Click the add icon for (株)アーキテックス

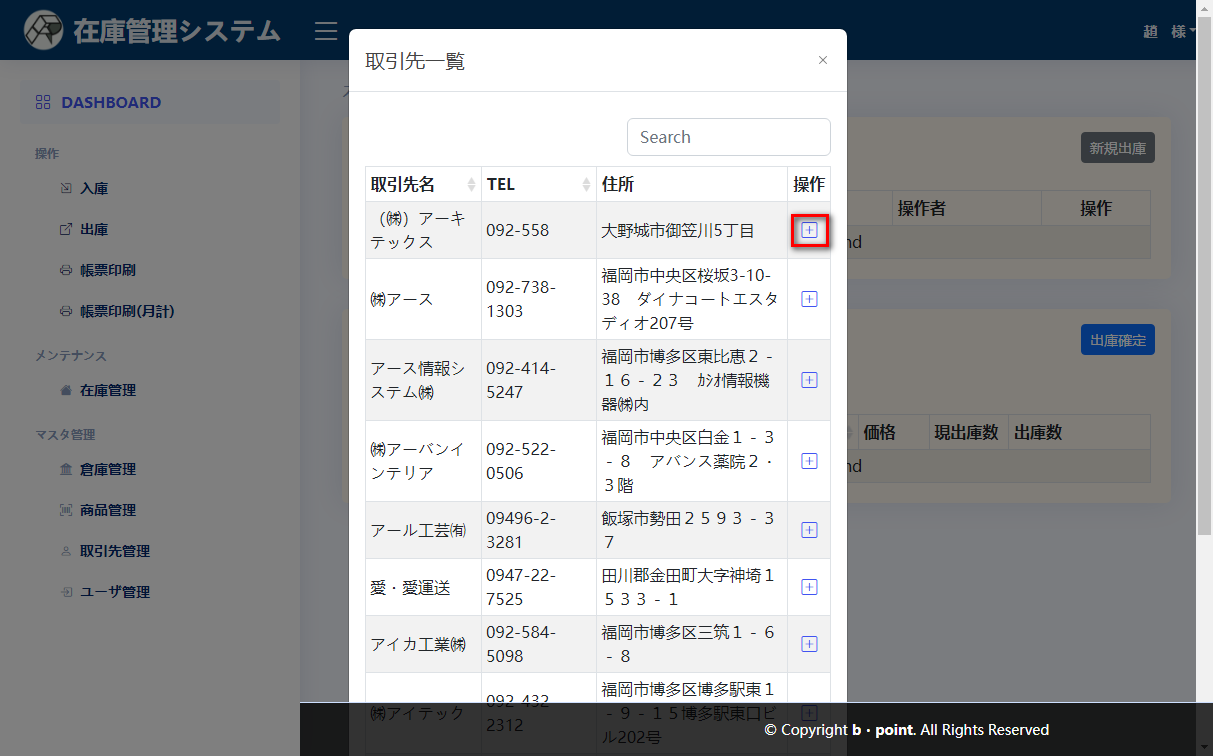tap(809, 230)
